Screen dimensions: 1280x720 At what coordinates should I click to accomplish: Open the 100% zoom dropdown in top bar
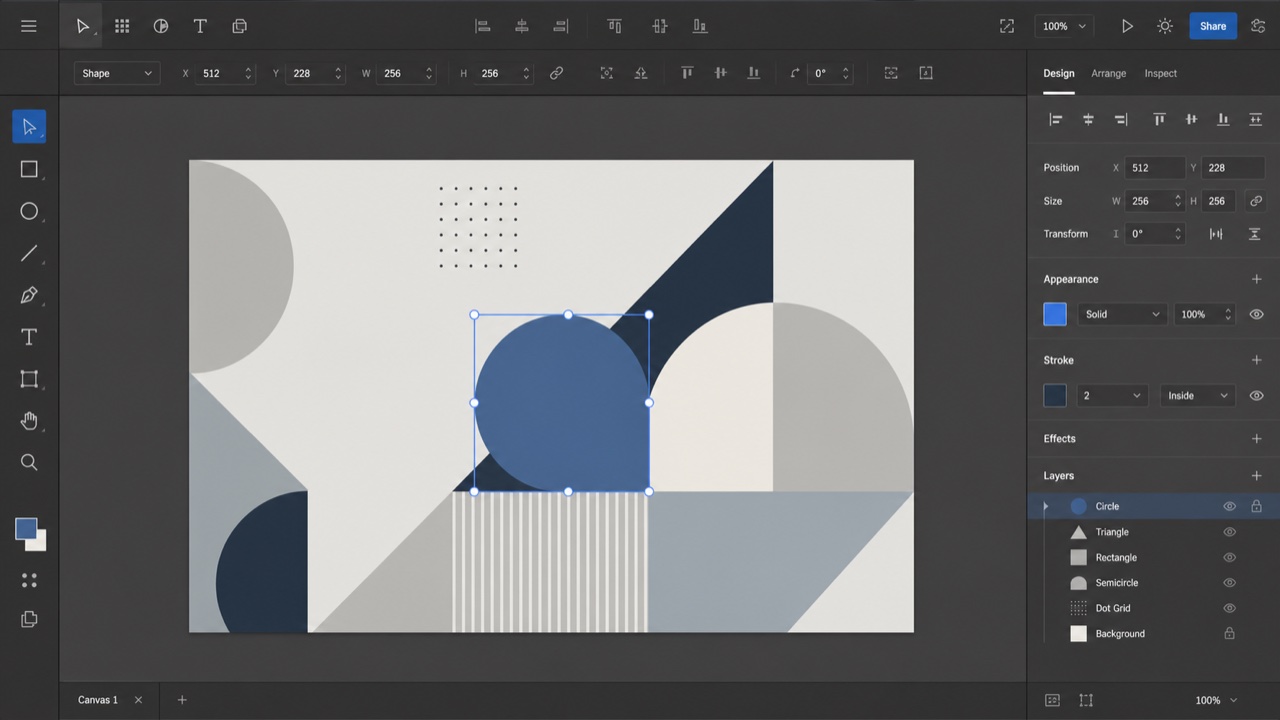click(1064, 26)
